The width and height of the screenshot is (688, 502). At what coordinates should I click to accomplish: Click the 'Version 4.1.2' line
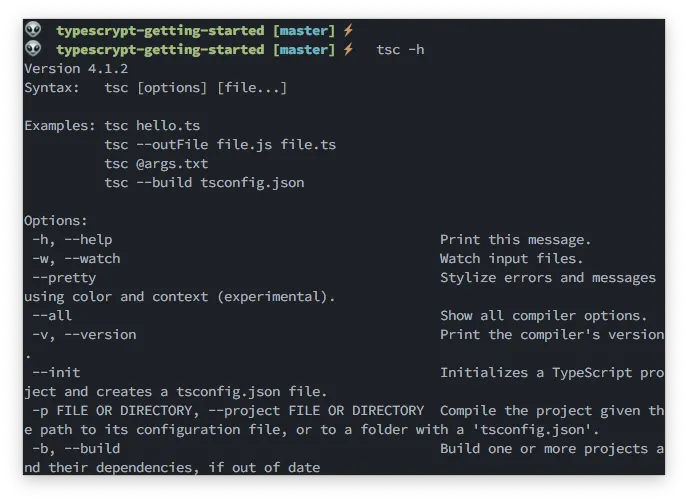[x=76, y=68]
